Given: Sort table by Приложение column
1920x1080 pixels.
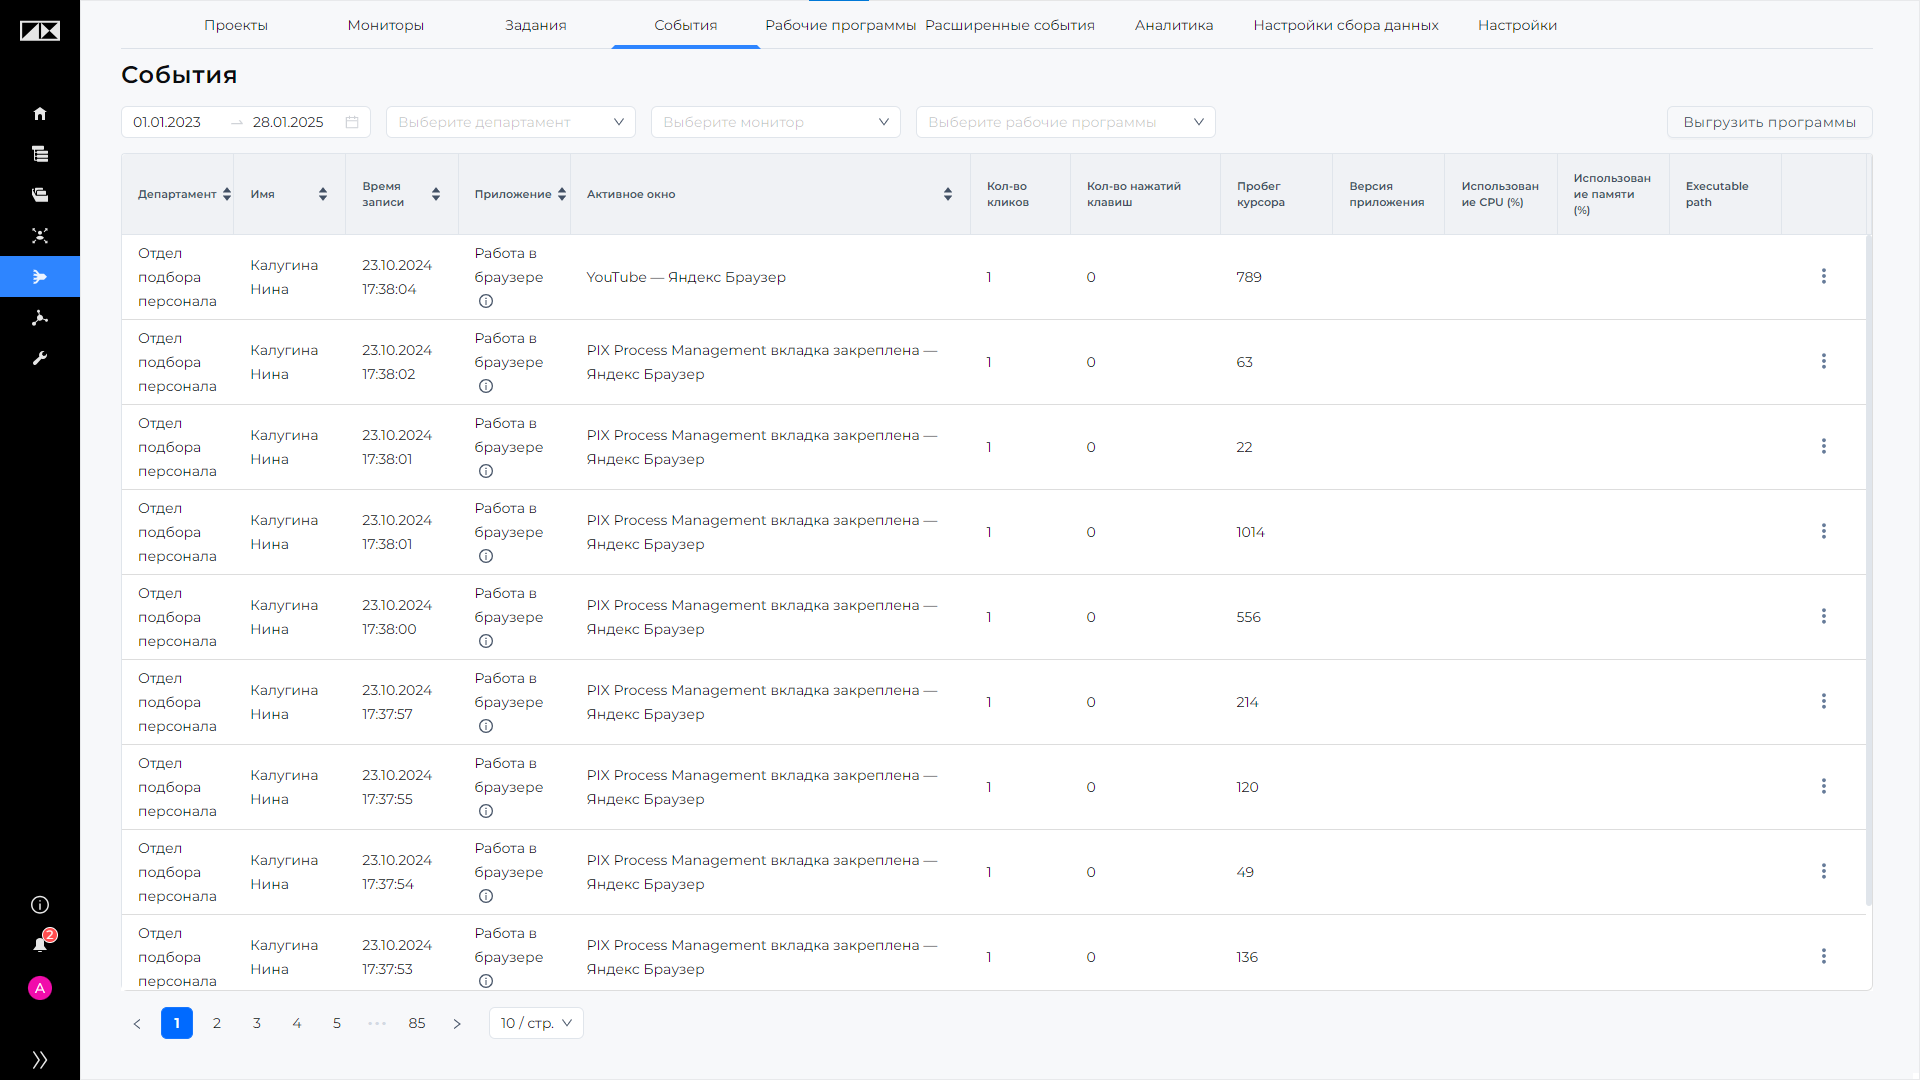Looking at the screenshot, I should pyautogui.click(x=562, y=194).
